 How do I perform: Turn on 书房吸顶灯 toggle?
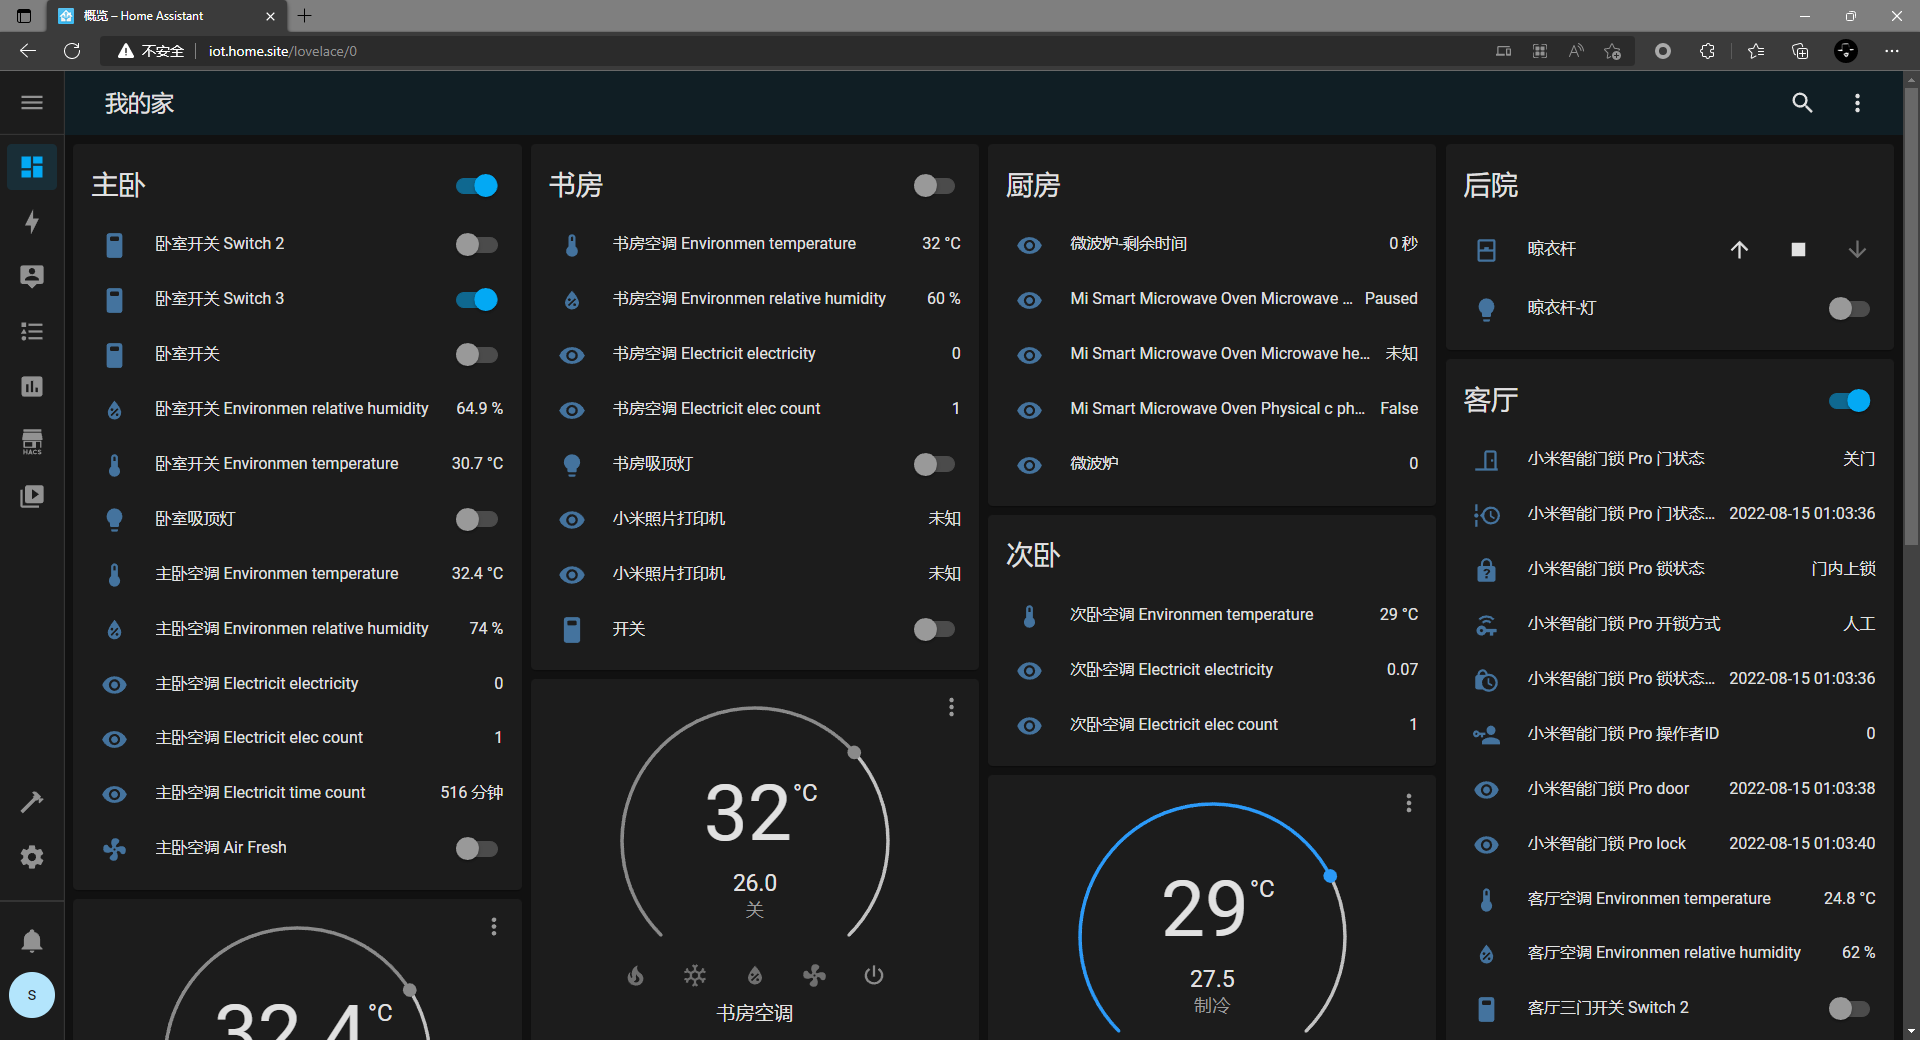[x=934, y=464]
